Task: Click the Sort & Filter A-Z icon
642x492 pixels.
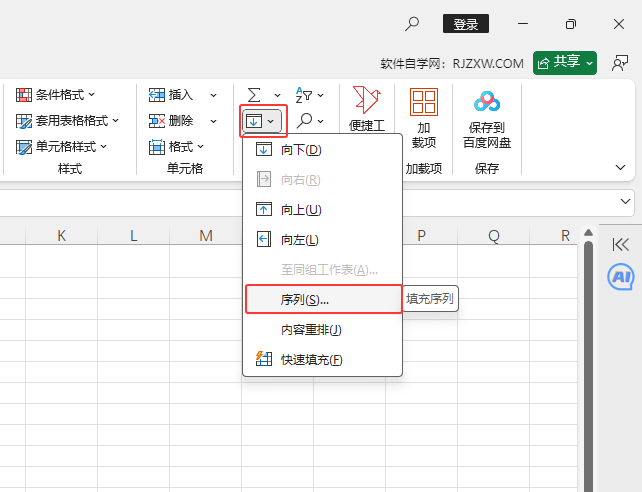Action: (x=304, y=94)
